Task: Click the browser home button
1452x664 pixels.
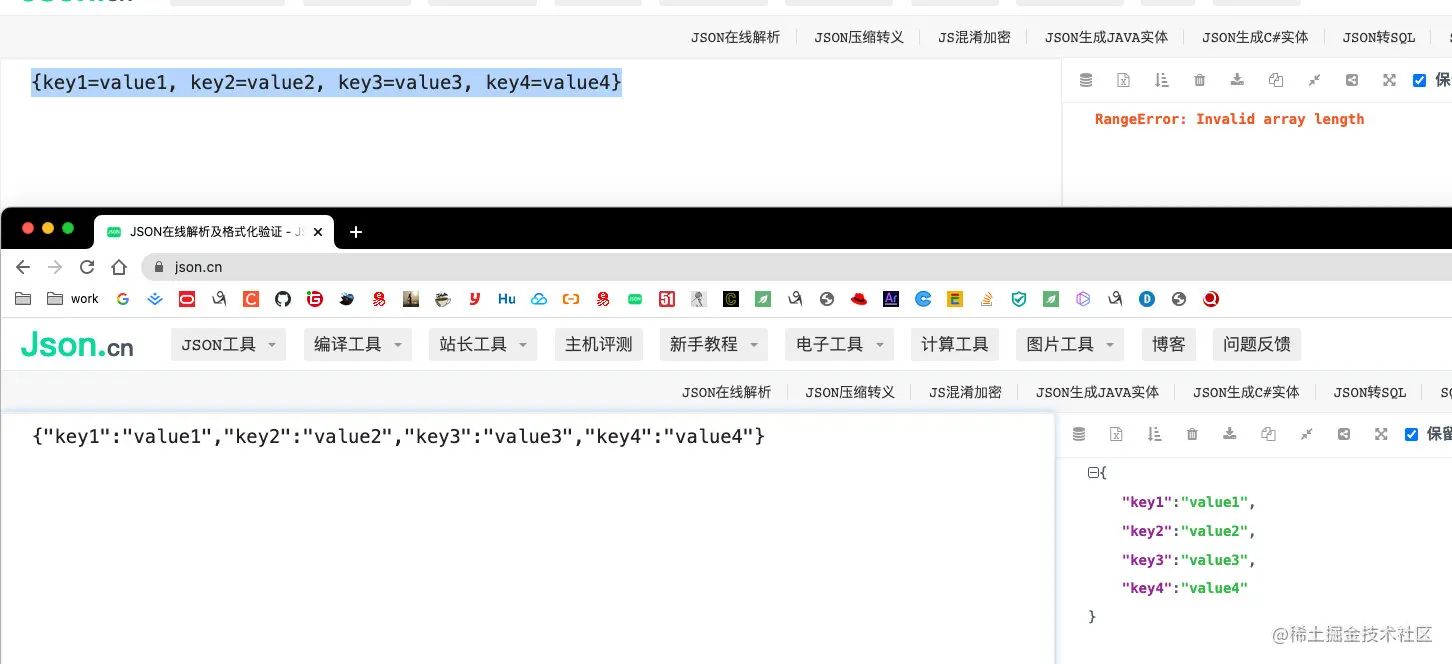Action: pyautogui.click(x=119, y=267)
